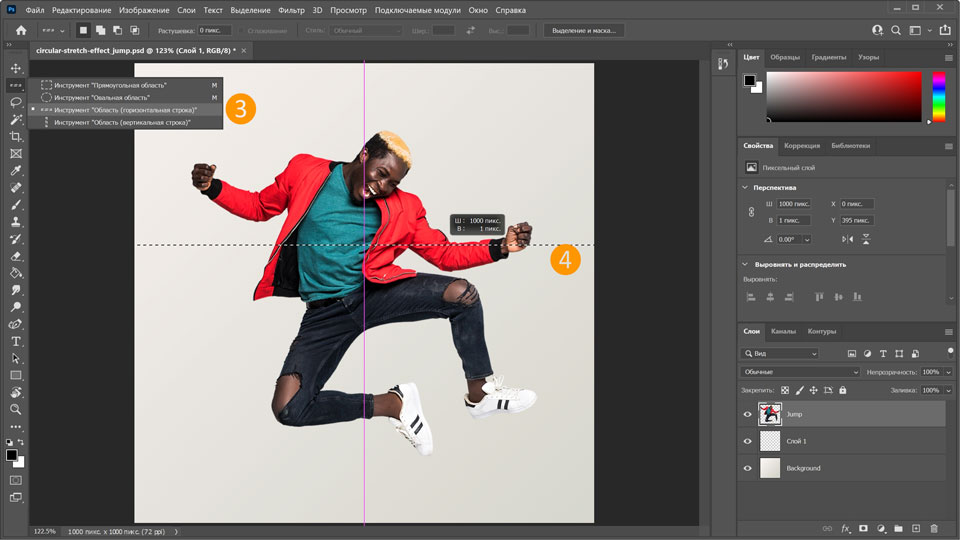Open the layer filter Вид dropdown
The width and height of the screenshot is (960, 540).
tap(780, 354)
